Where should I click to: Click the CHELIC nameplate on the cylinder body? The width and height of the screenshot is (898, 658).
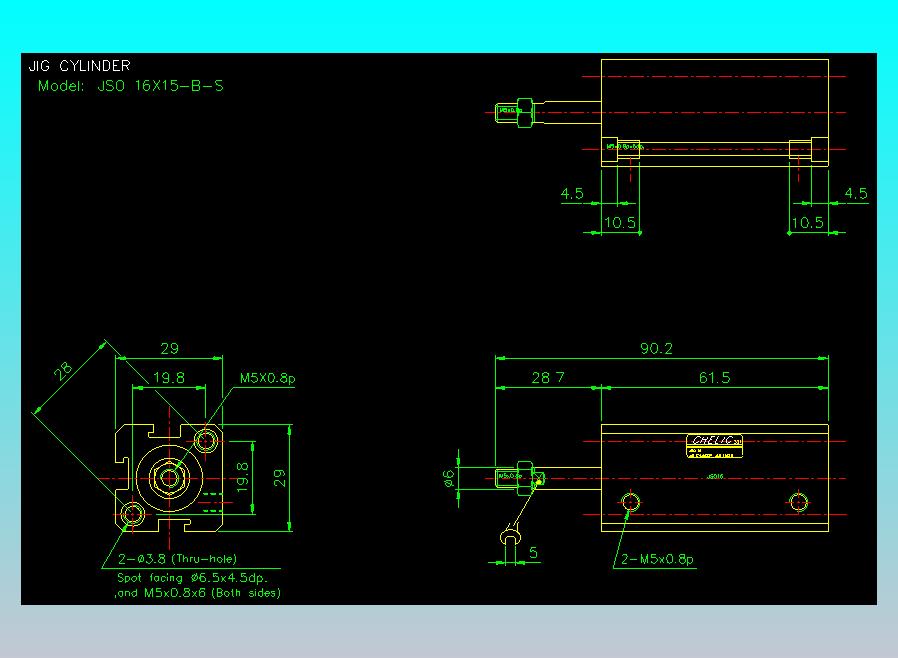[715, 441]
